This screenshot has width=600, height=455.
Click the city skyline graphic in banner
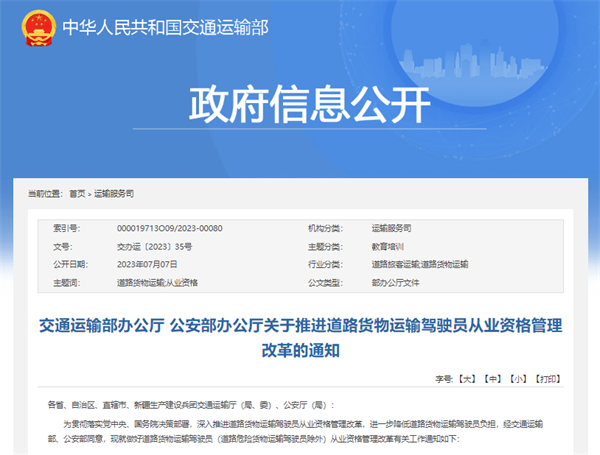473,61
